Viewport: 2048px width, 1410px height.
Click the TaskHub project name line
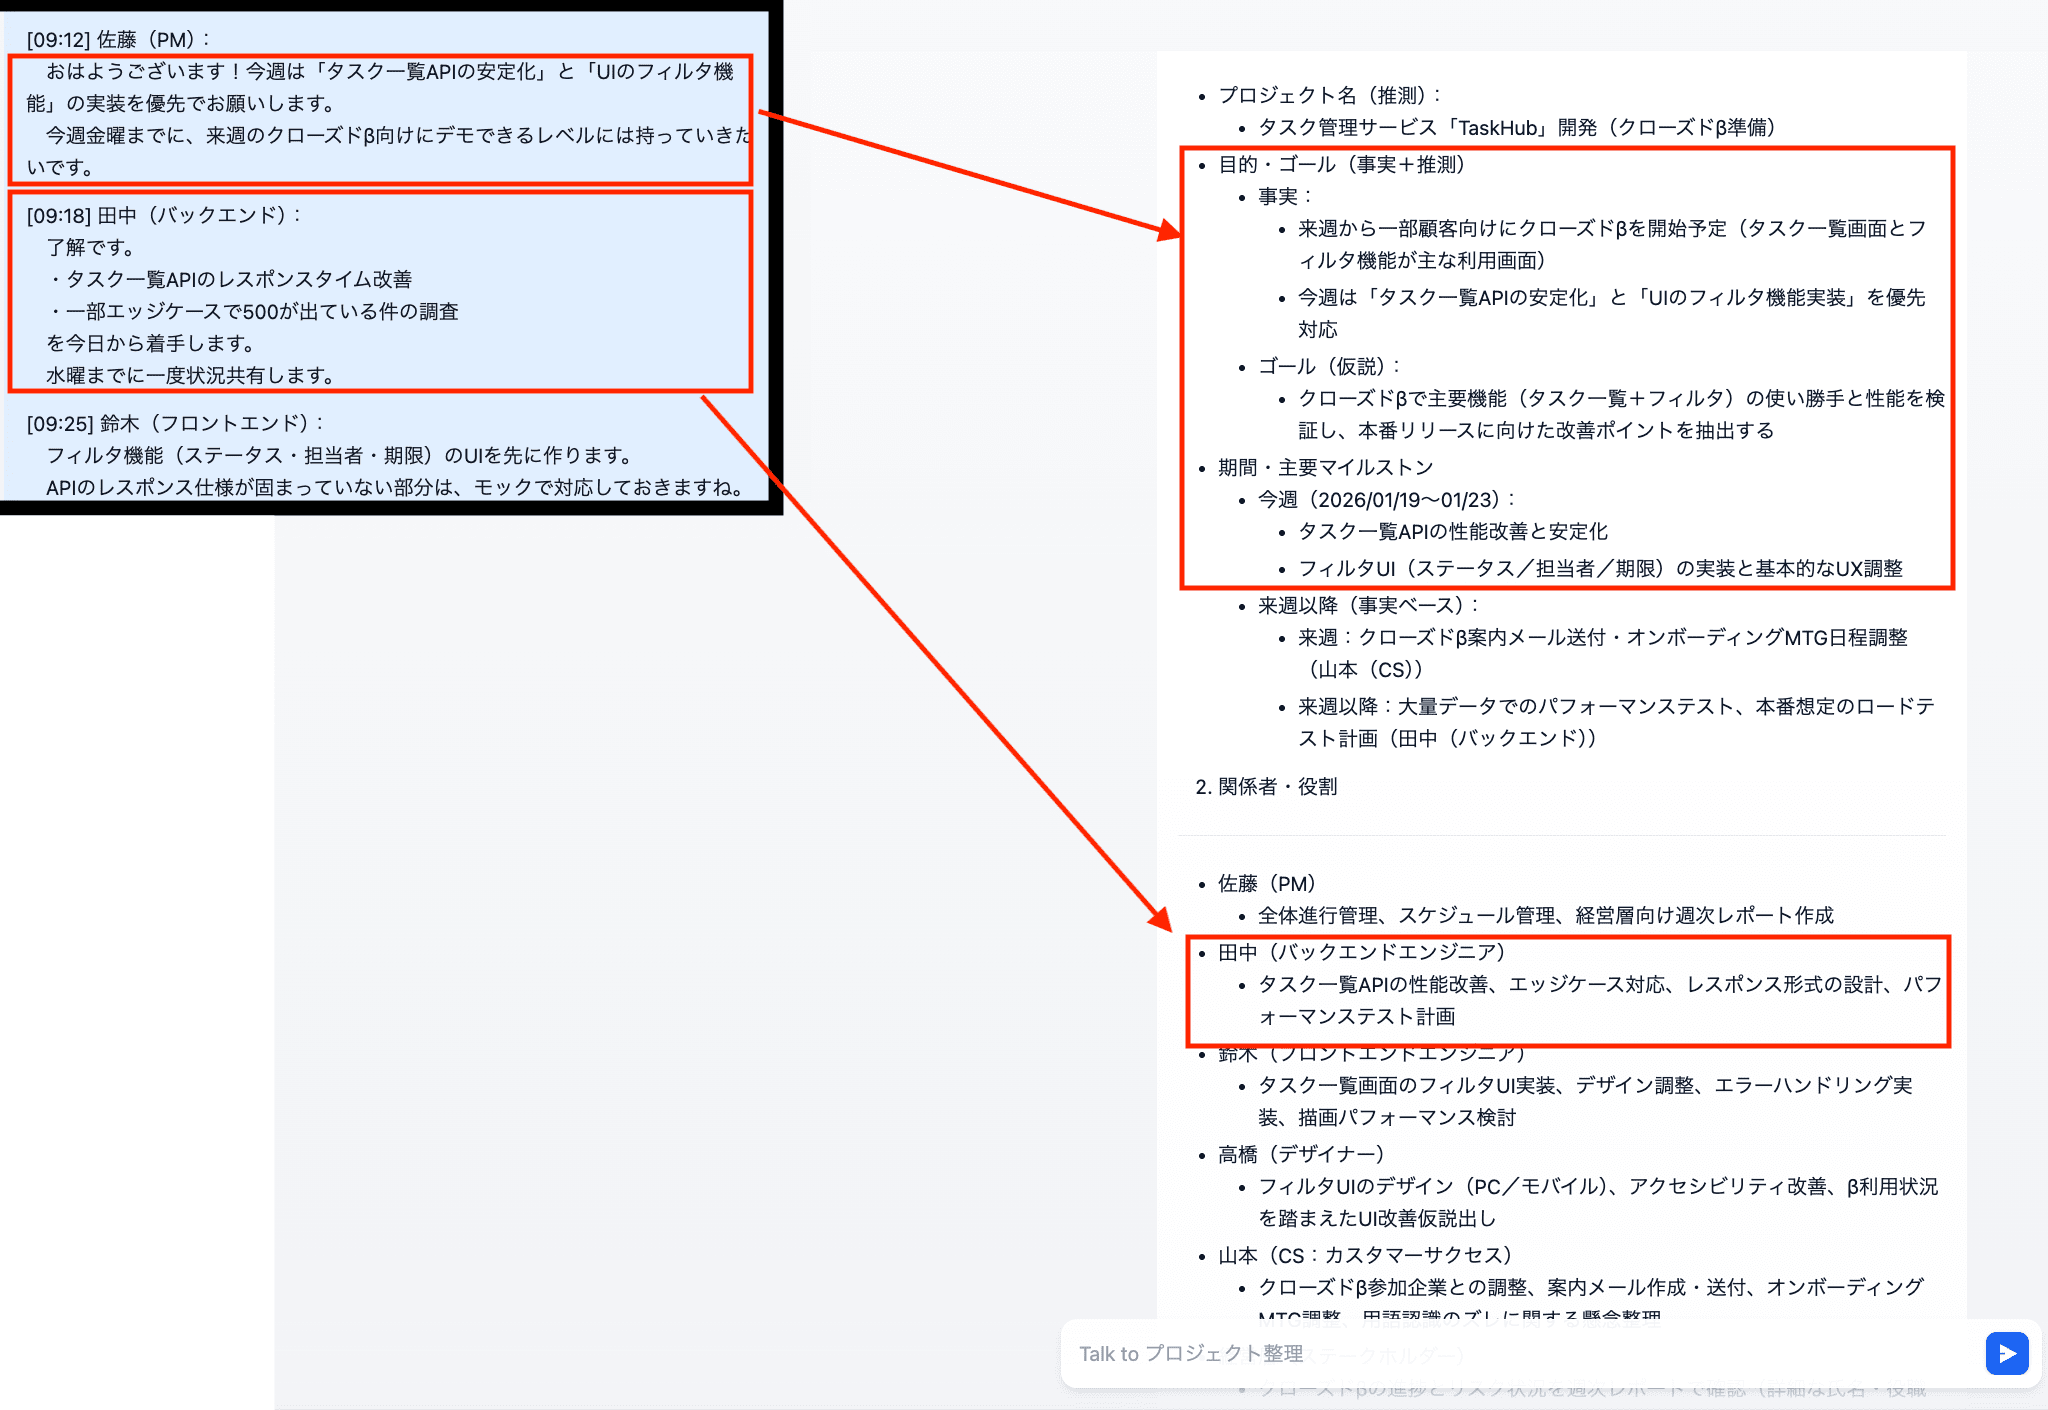coord(1516,127)
